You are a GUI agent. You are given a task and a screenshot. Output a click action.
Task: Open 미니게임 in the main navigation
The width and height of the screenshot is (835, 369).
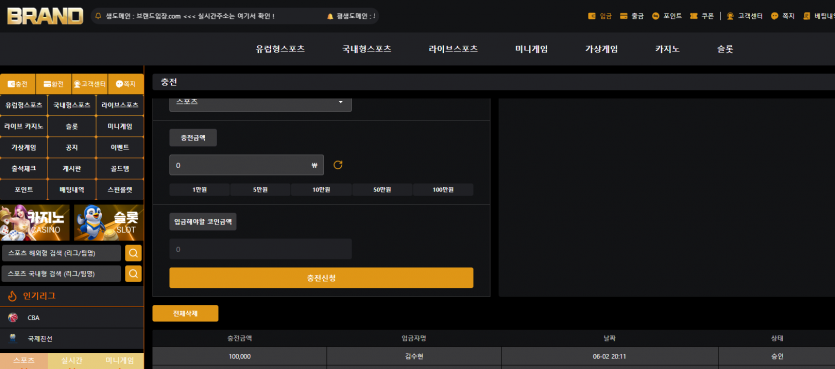click(x=531, y=49)
